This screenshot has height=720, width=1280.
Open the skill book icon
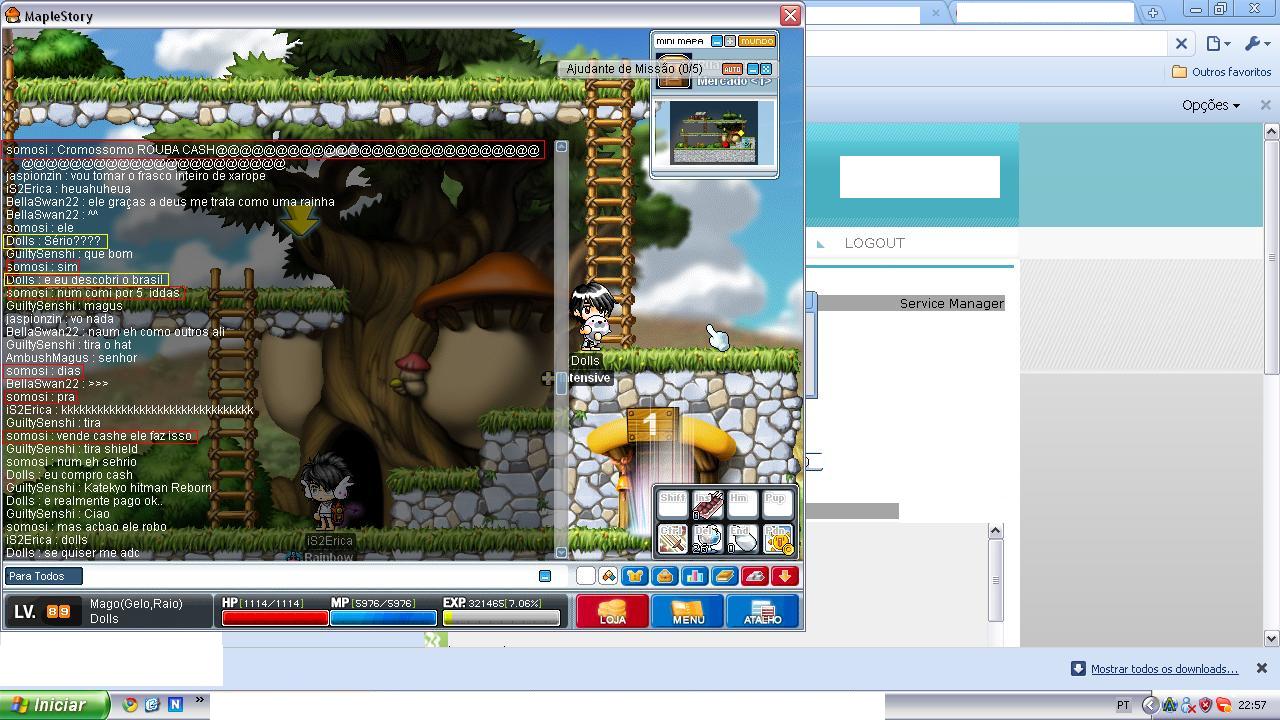(725, 576)
